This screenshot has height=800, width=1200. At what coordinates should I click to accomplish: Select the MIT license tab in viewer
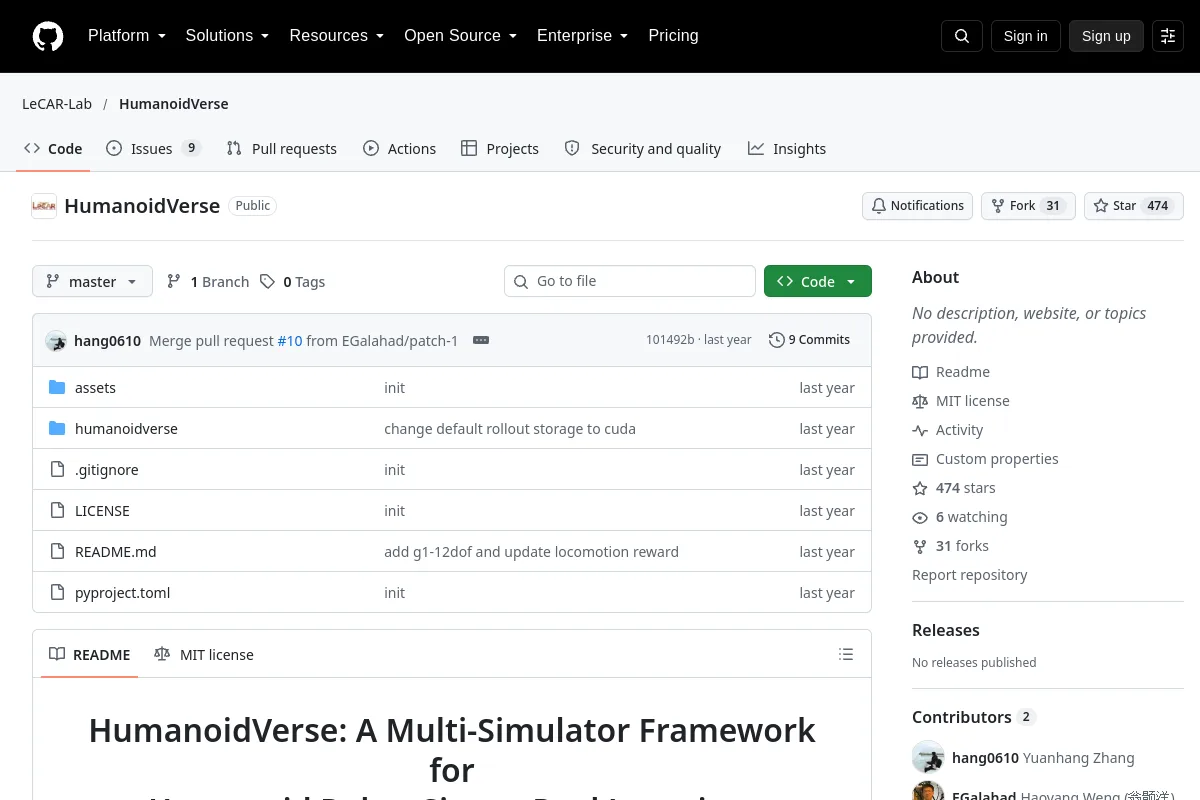[x=204, y=655]
